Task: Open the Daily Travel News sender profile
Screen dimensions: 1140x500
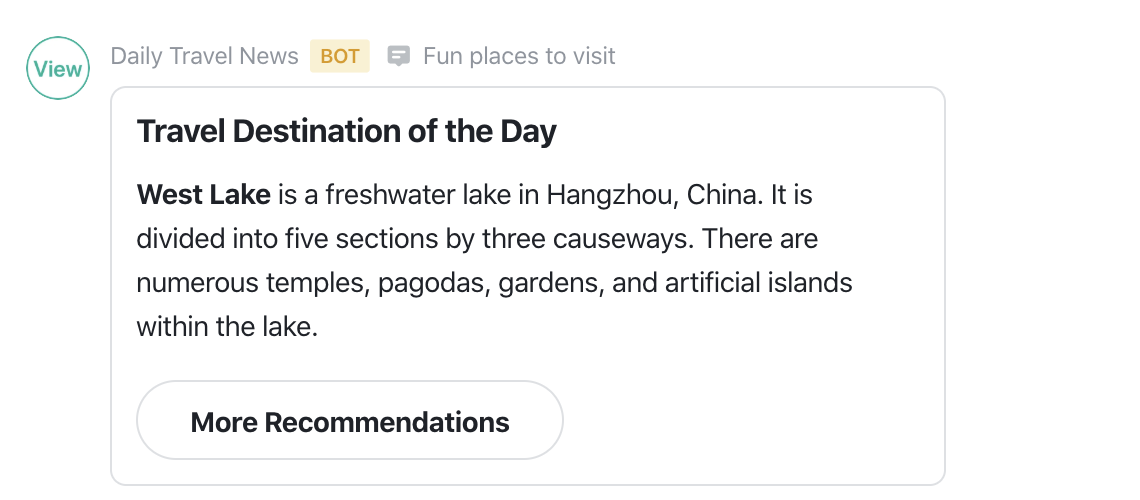Action: [x=204, y=56]
